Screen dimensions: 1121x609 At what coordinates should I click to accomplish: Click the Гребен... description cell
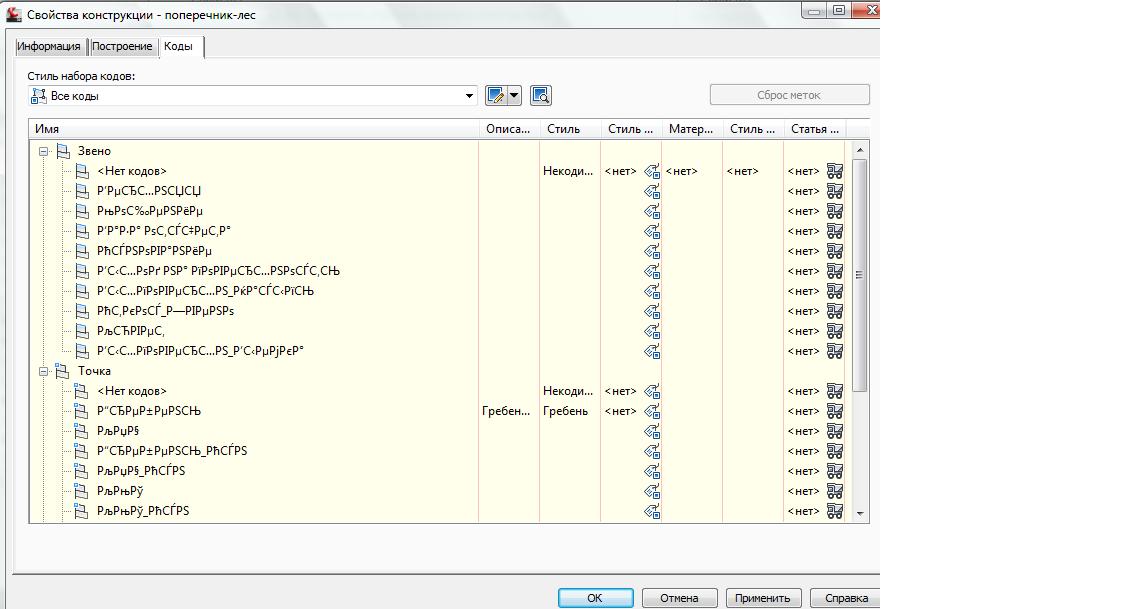(x=506, y=412)
